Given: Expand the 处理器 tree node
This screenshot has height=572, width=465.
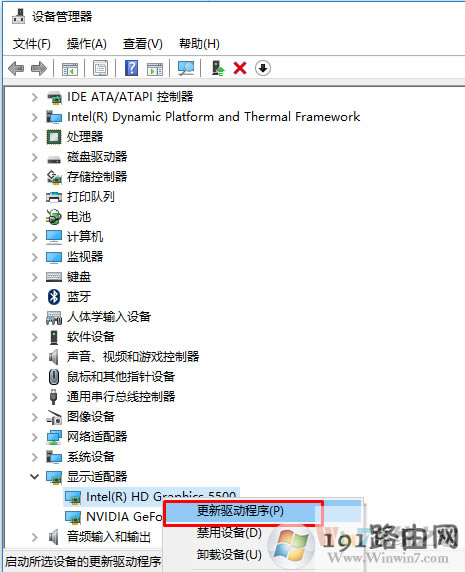Looking at the screenshot, I should pos(34,137).
